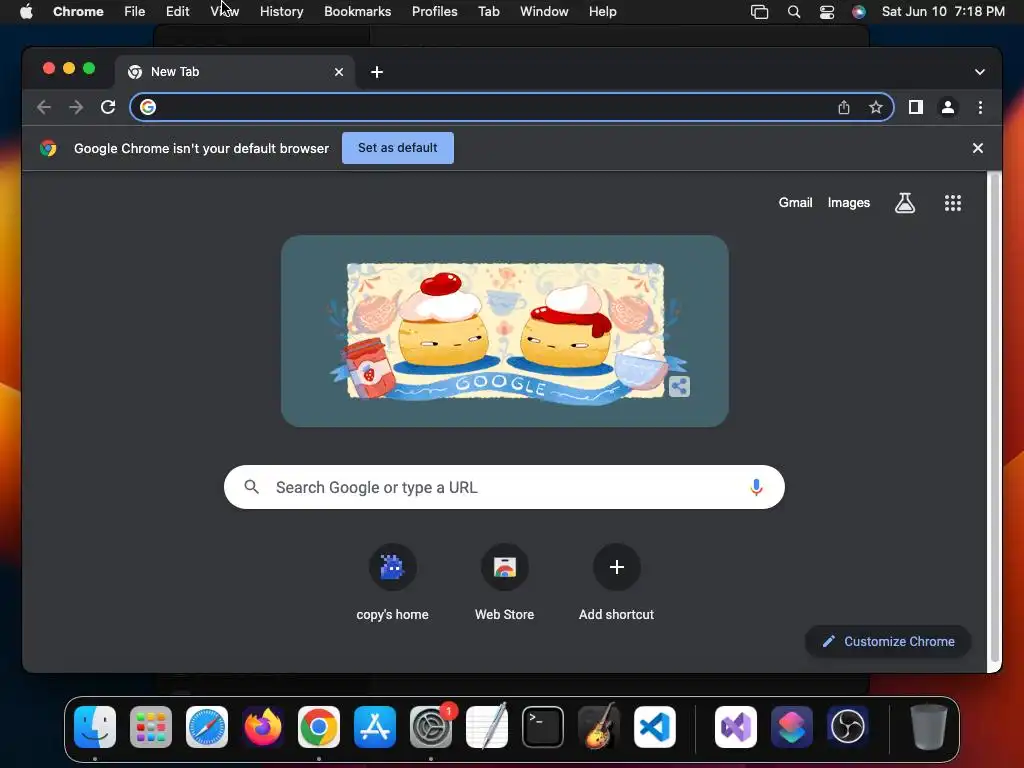Open the Gmail link

[x=795, y=202]
